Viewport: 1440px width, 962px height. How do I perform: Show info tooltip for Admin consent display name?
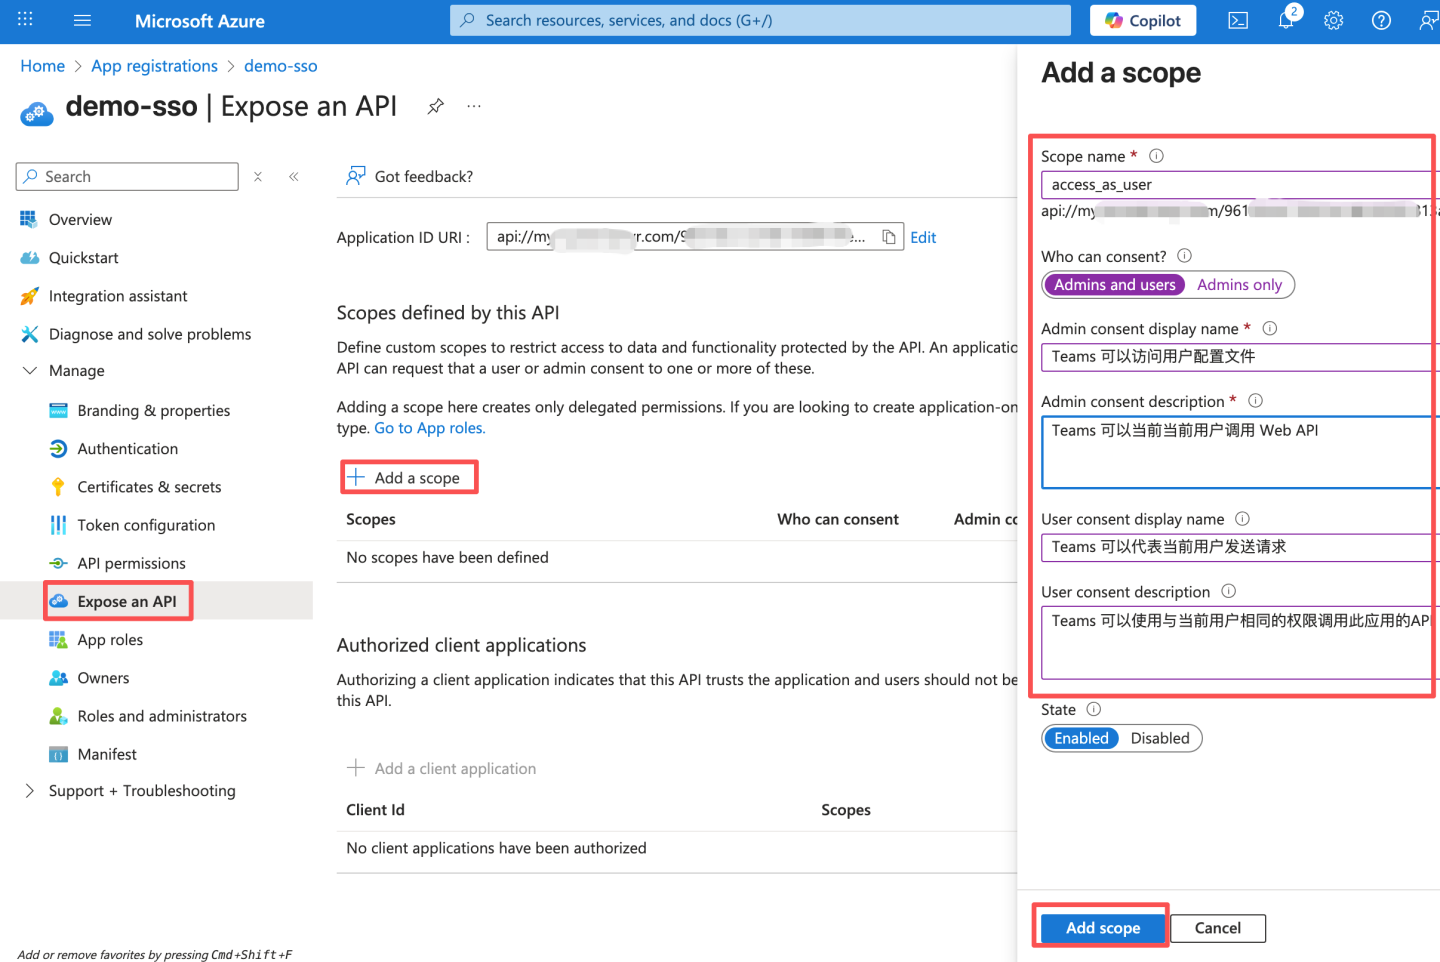coord(1270,329)
